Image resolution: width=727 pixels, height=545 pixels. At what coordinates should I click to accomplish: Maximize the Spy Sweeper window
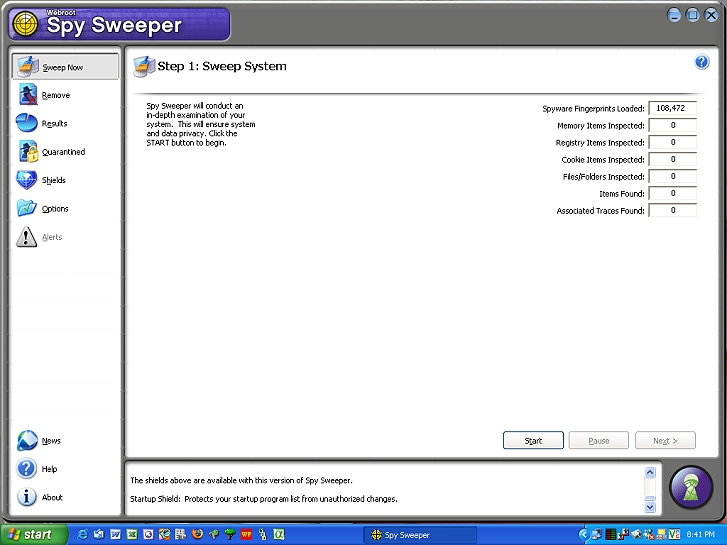(693, 15)
